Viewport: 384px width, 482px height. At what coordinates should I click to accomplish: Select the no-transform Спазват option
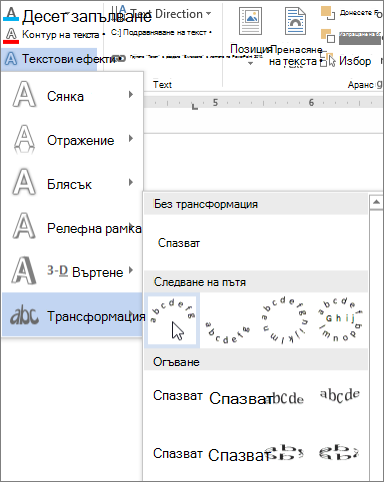(179, 243)
